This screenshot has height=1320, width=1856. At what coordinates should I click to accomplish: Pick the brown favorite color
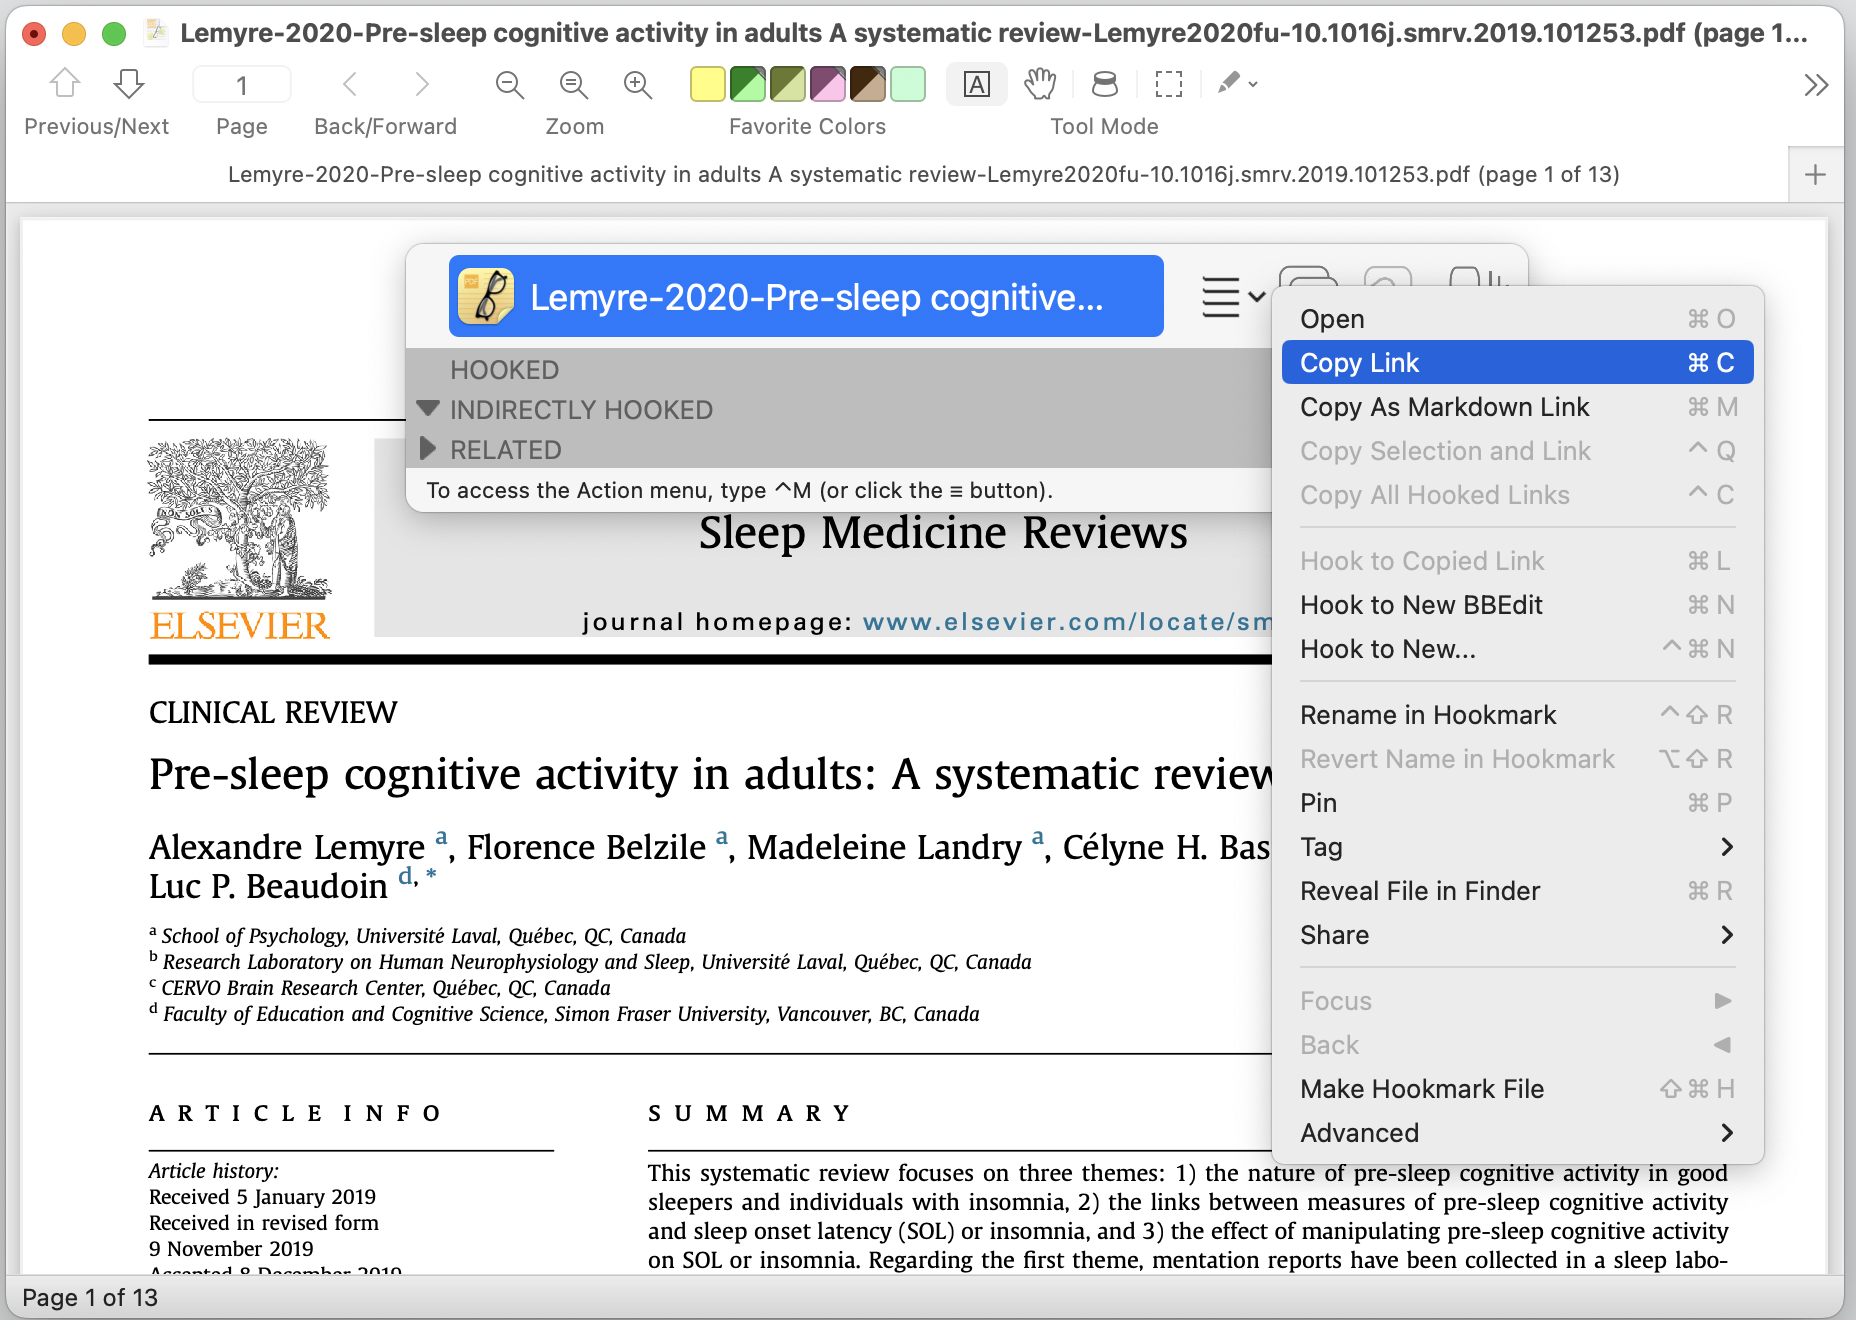868,84
